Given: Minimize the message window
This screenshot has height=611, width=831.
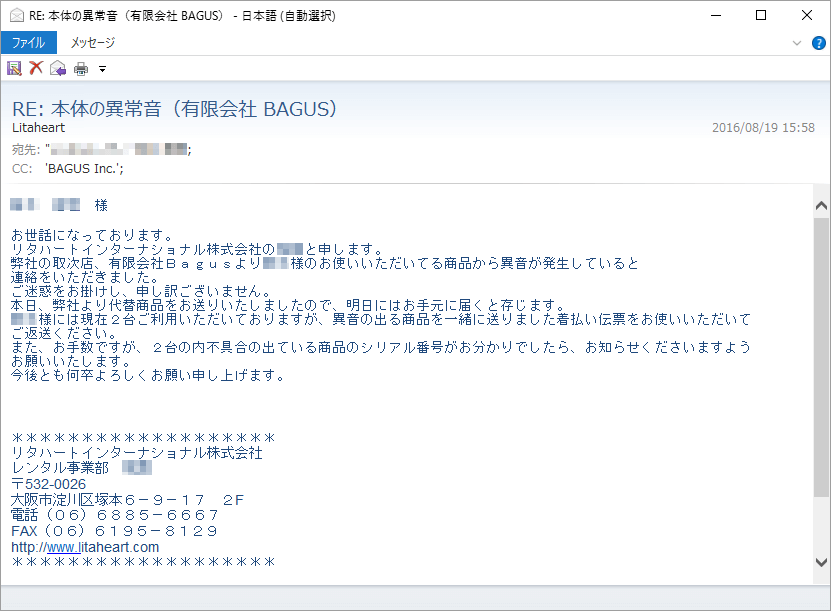Looking at the screenshot, I should pyautogui.click(x=716, y=15).
